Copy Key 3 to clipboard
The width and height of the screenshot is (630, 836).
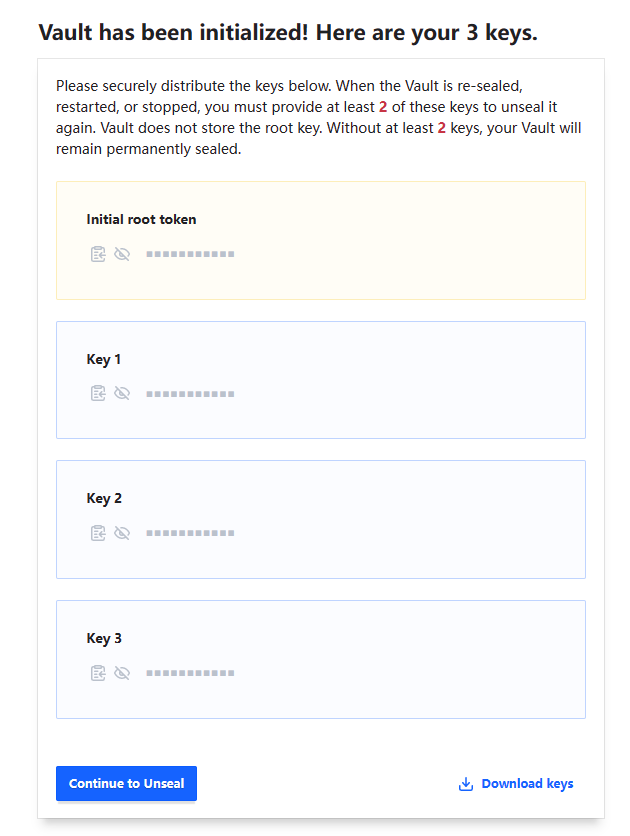[98, 673]
